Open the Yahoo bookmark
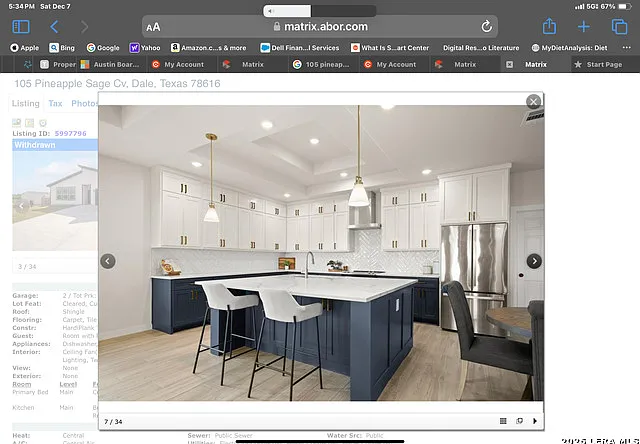 tap(145, 48)
